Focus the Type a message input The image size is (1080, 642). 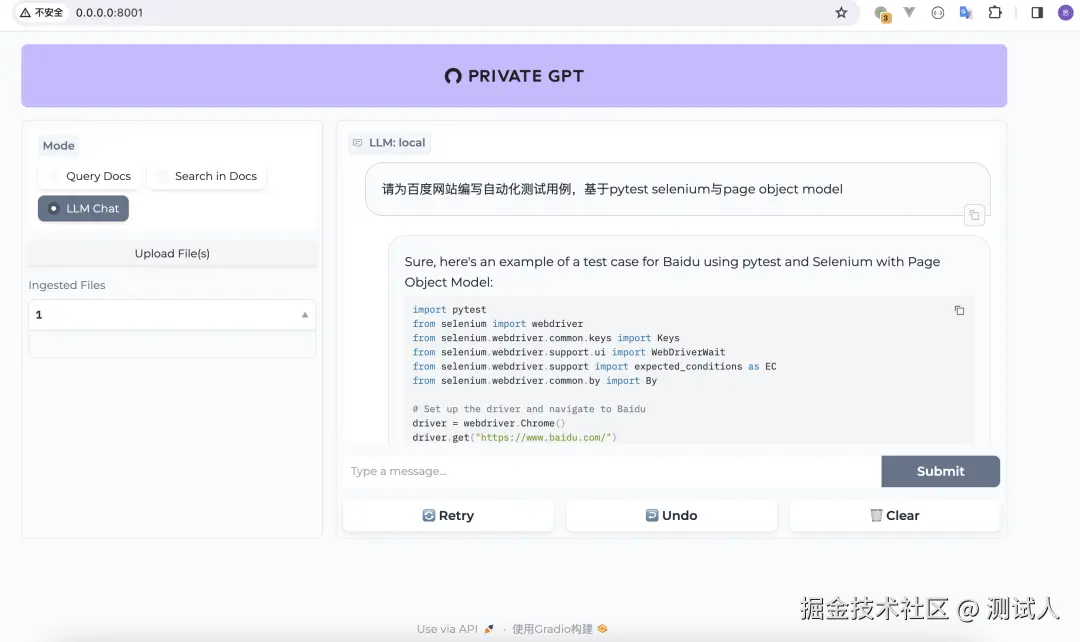(612, 471)
